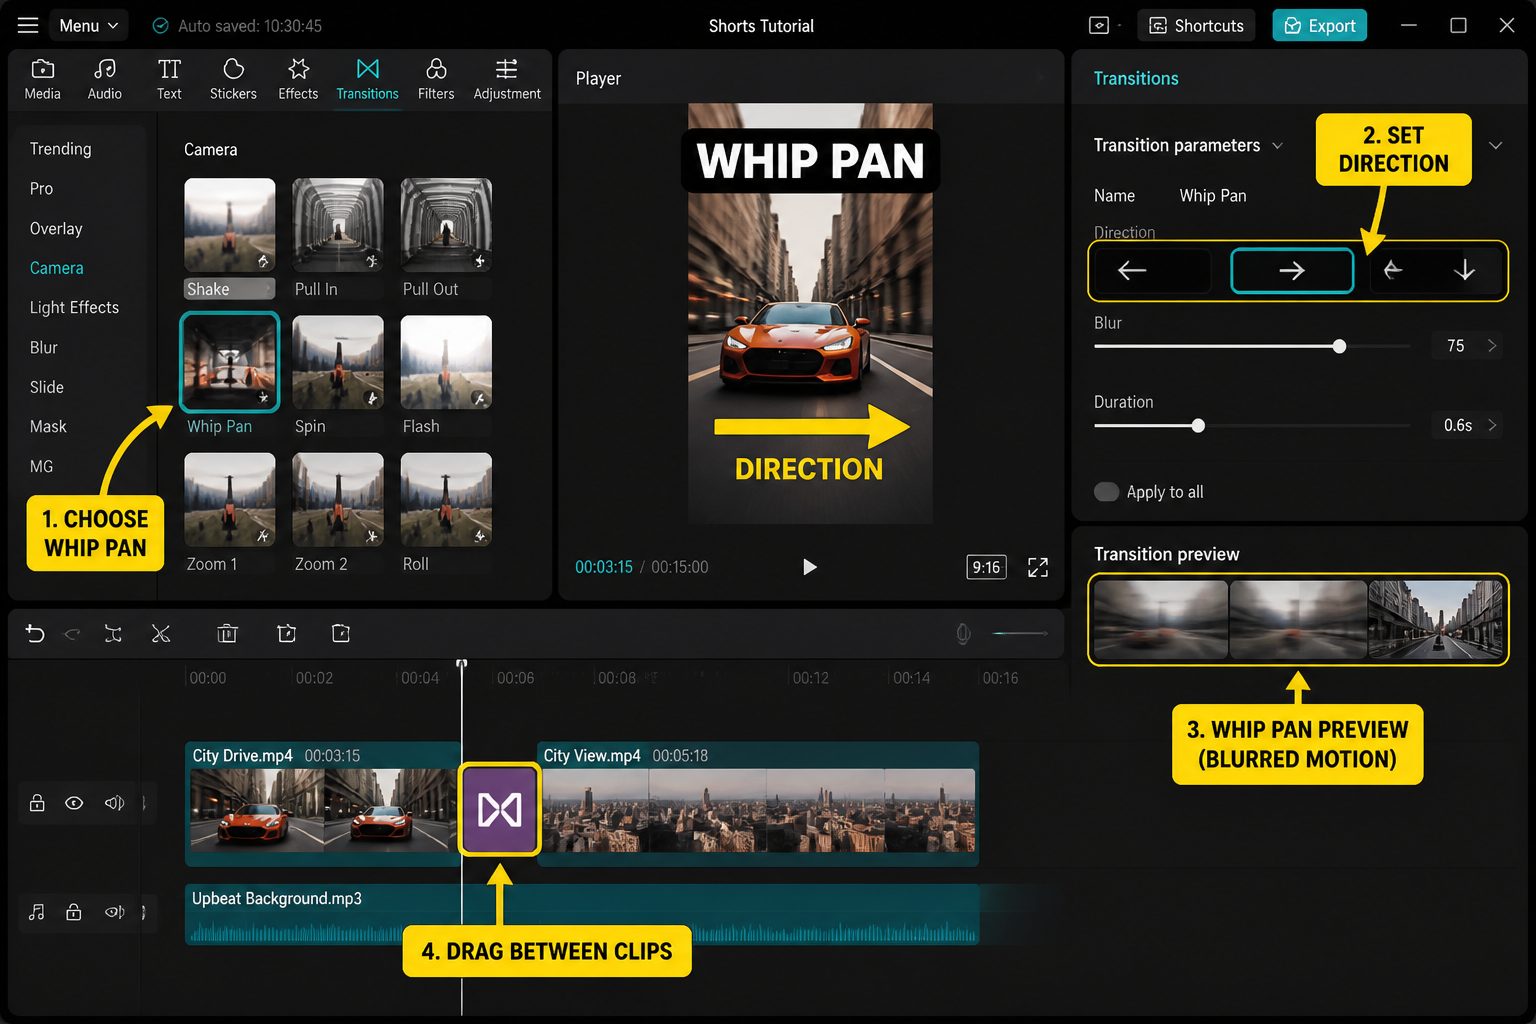Open the Adjustment panel
The width and height of the screenshot is (1536, 1024).
coord(507,79)
